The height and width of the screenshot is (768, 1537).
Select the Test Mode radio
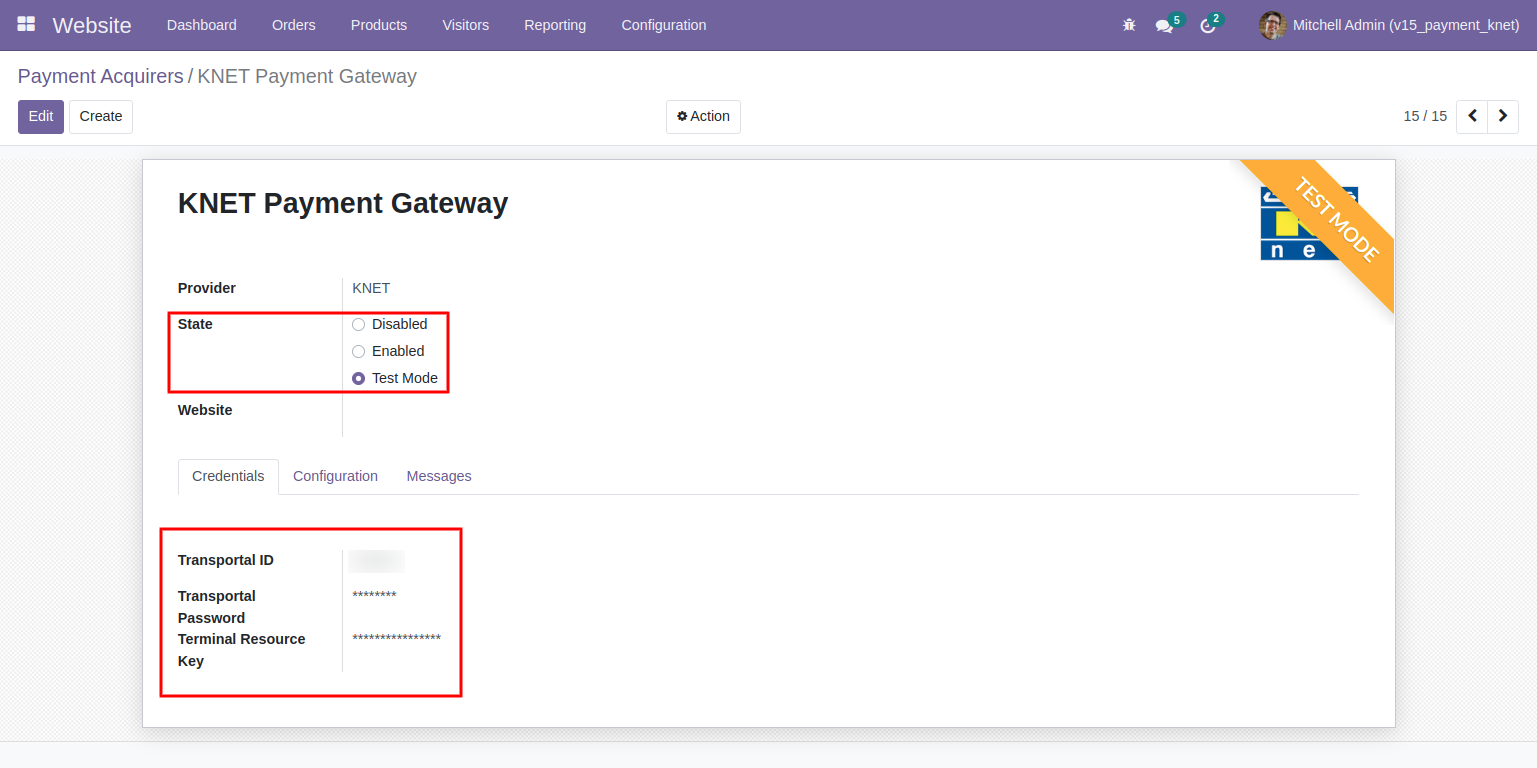359,378
